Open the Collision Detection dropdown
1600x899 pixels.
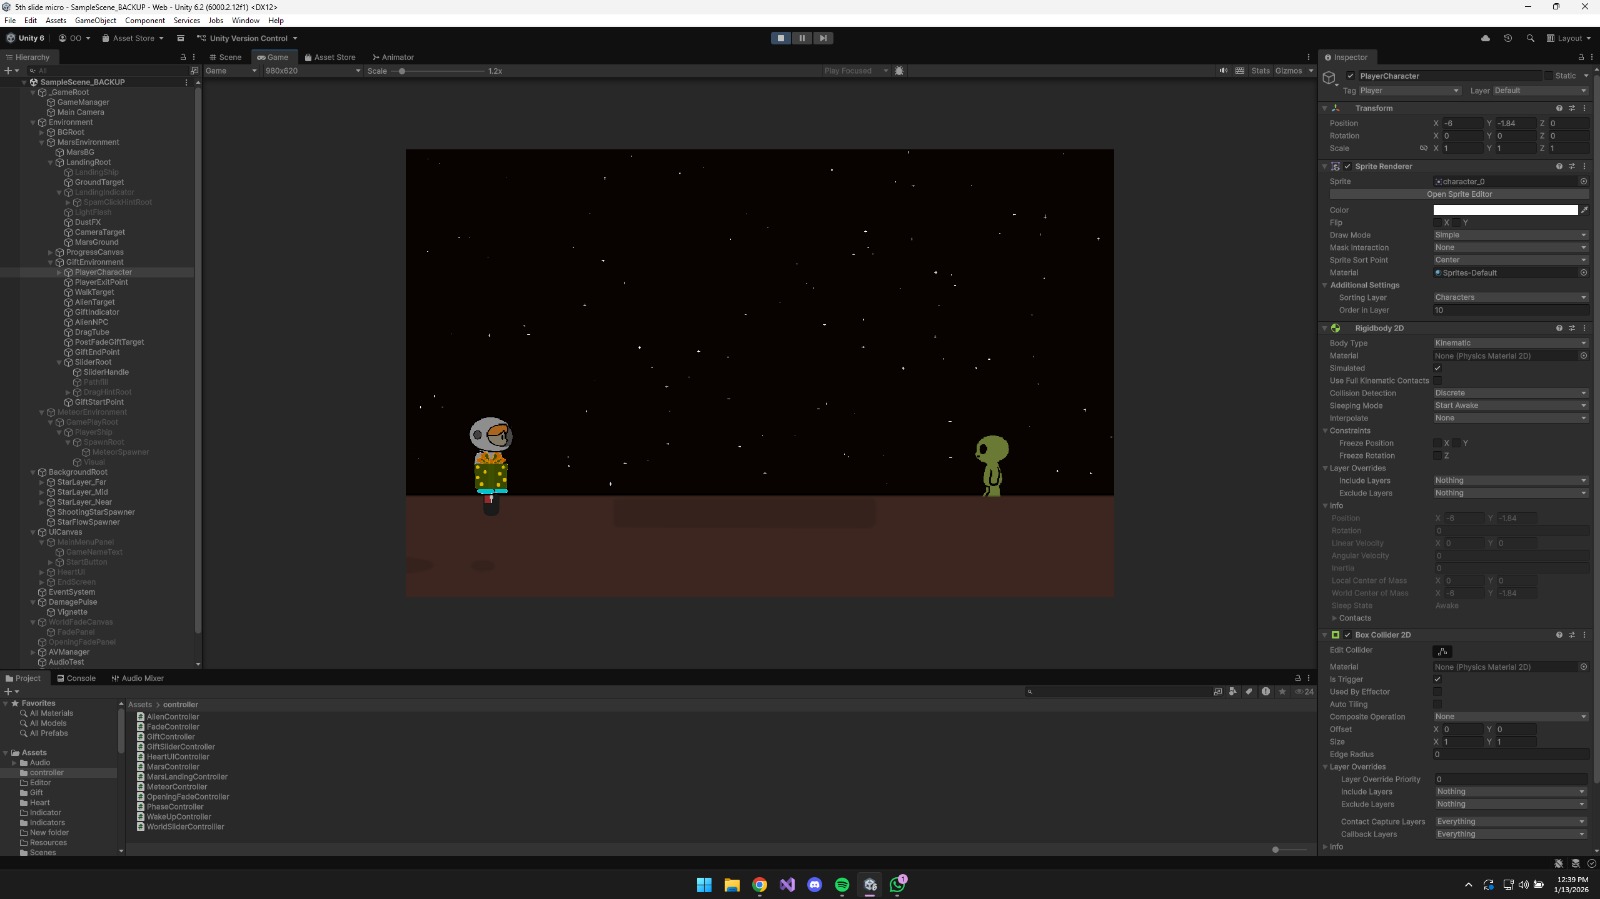click(x=1510, y=393)
